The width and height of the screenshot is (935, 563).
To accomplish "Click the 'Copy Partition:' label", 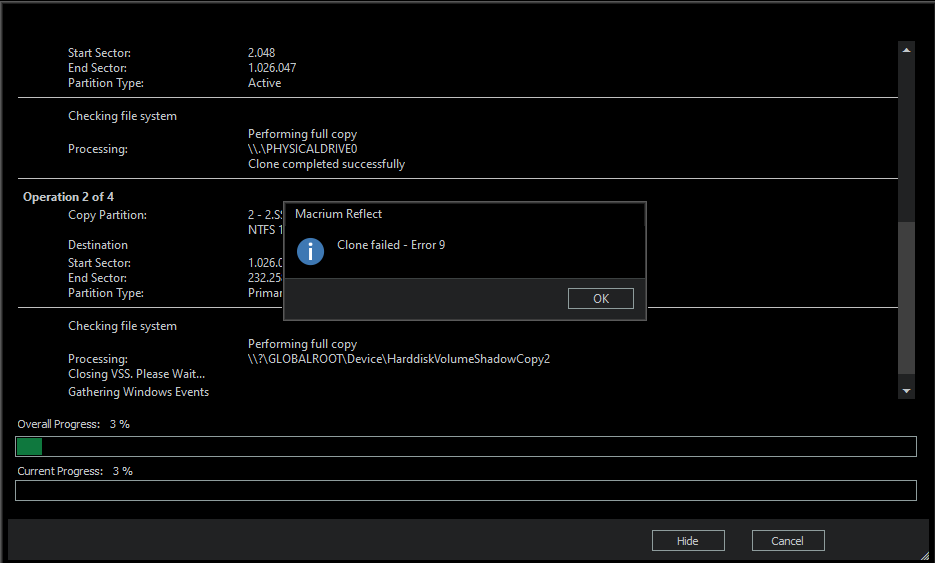I will coord(107,215).
